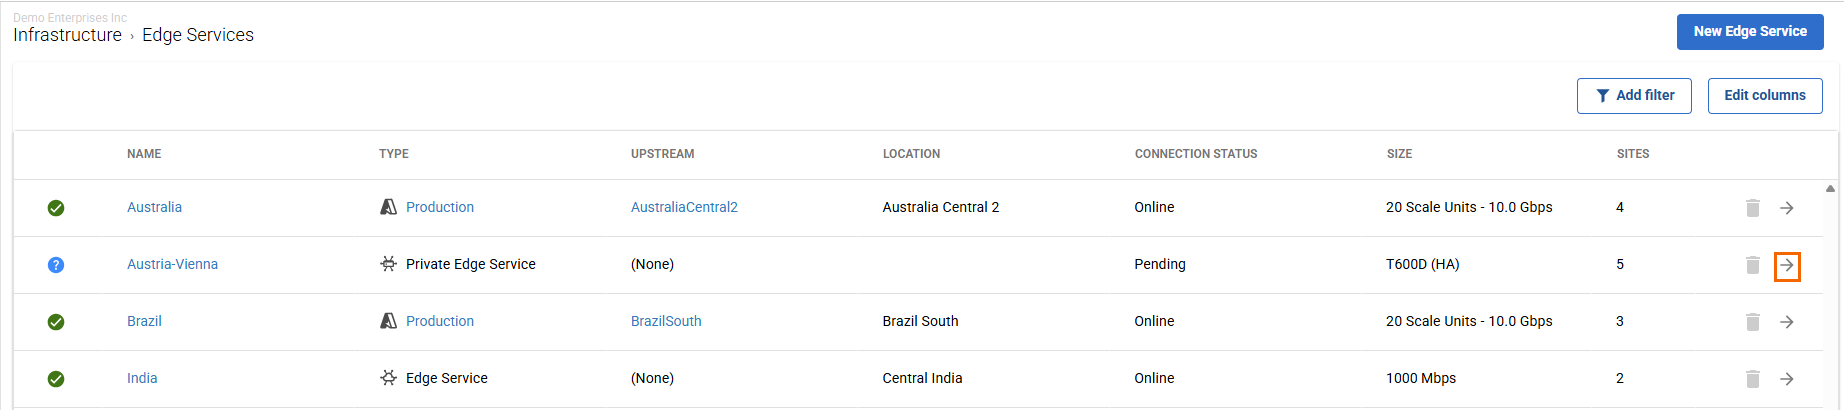The image size is (1844, 410).
Task: Go to Infrastructure breadcrumb
Action: tap(67, 35)
